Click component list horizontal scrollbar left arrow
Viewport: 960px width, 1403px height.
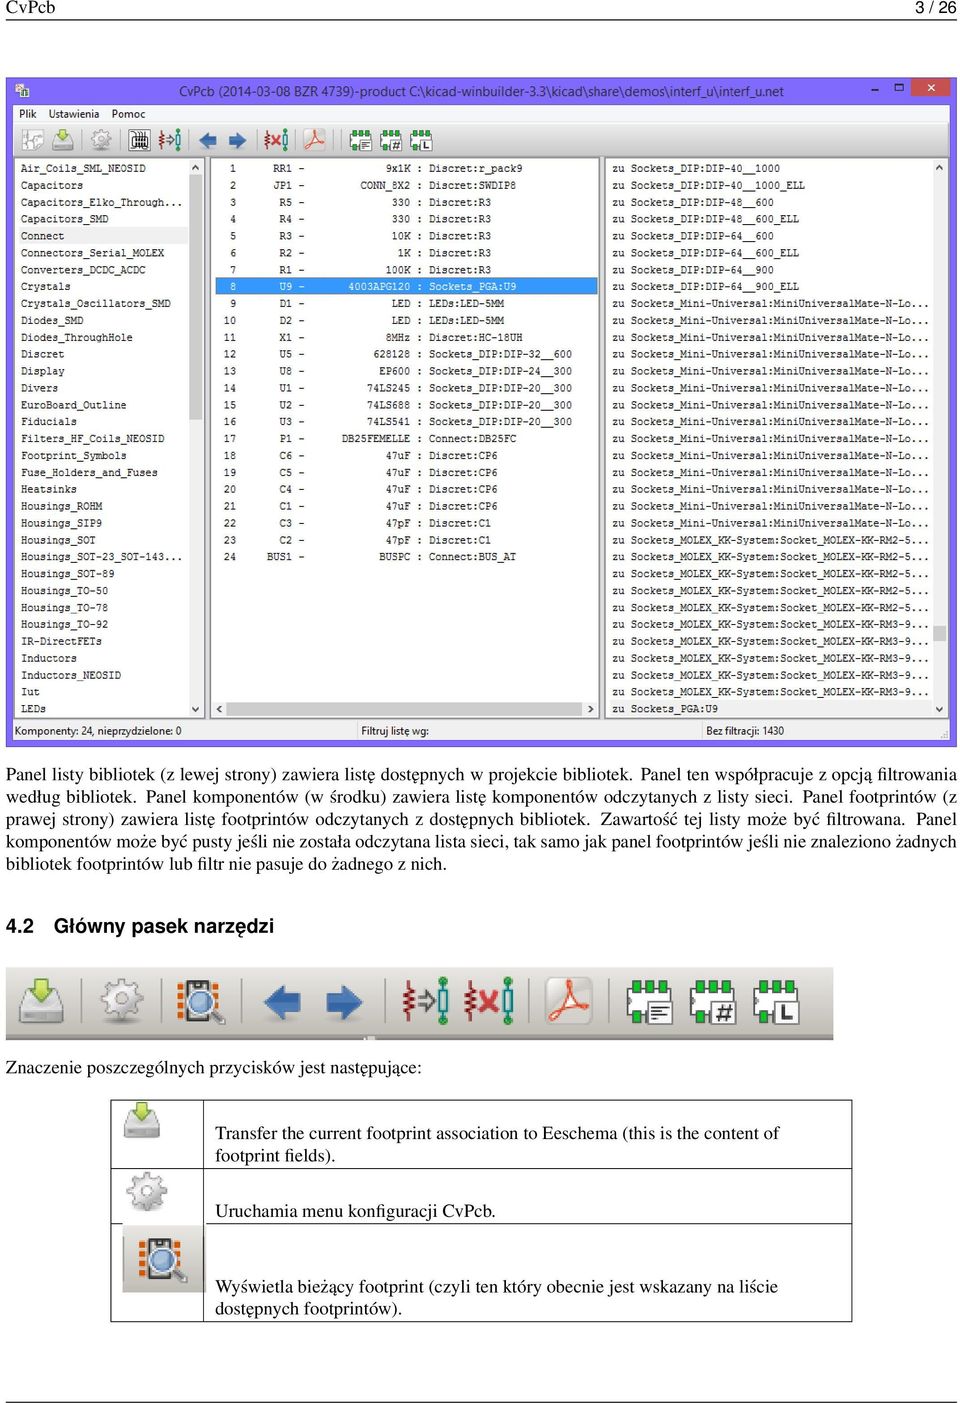click(x=218, y=709)
